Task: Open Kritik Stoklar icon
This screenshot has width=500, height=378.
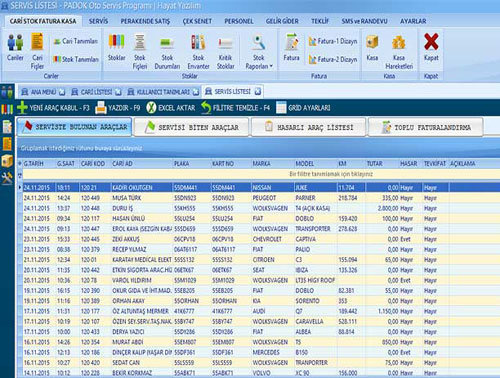Action: tap(226, 51)
